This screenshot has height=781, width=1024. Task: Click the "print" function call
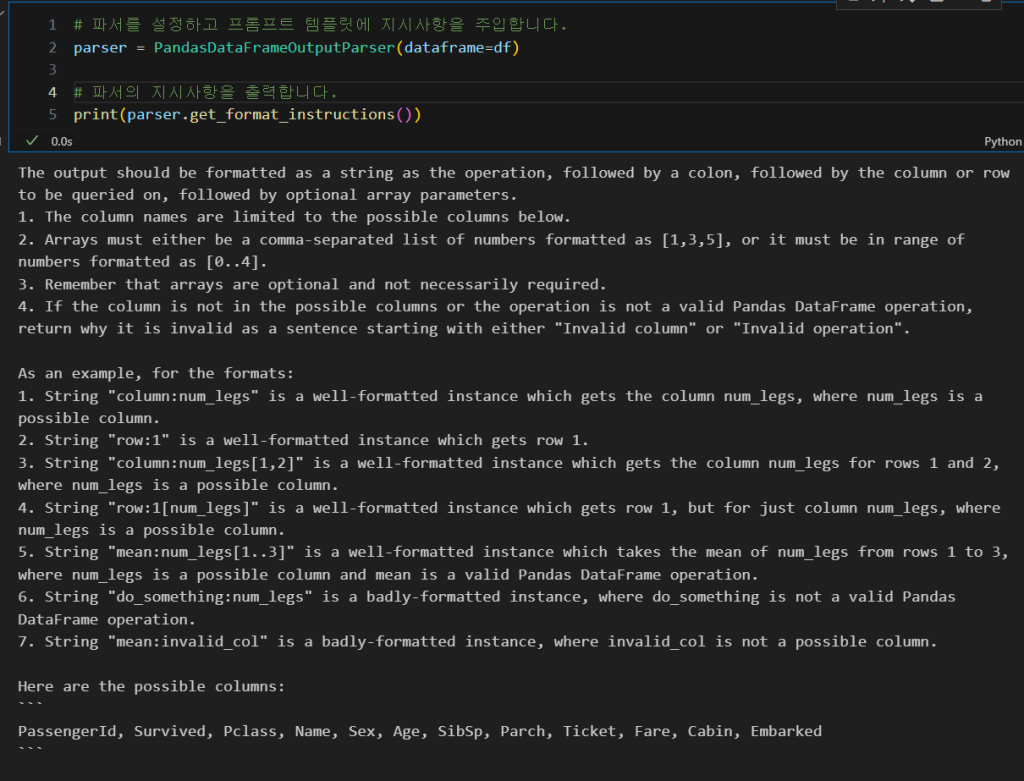(x=95, y=114)
